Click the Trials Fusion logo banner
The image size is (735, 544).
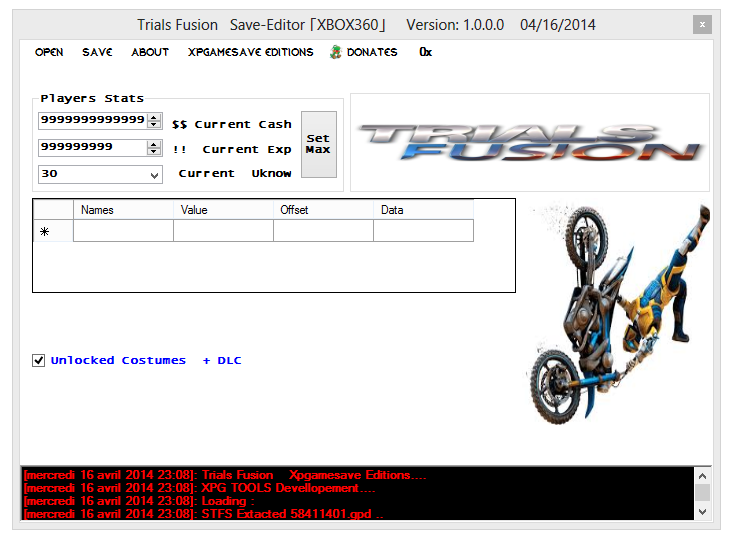[x=529, y=142]
